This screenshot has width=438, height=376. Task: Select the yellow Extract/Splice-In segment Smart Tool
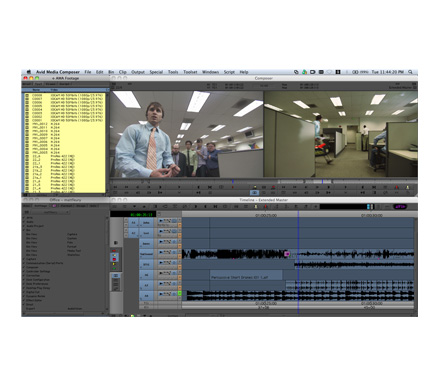point(114,255)
